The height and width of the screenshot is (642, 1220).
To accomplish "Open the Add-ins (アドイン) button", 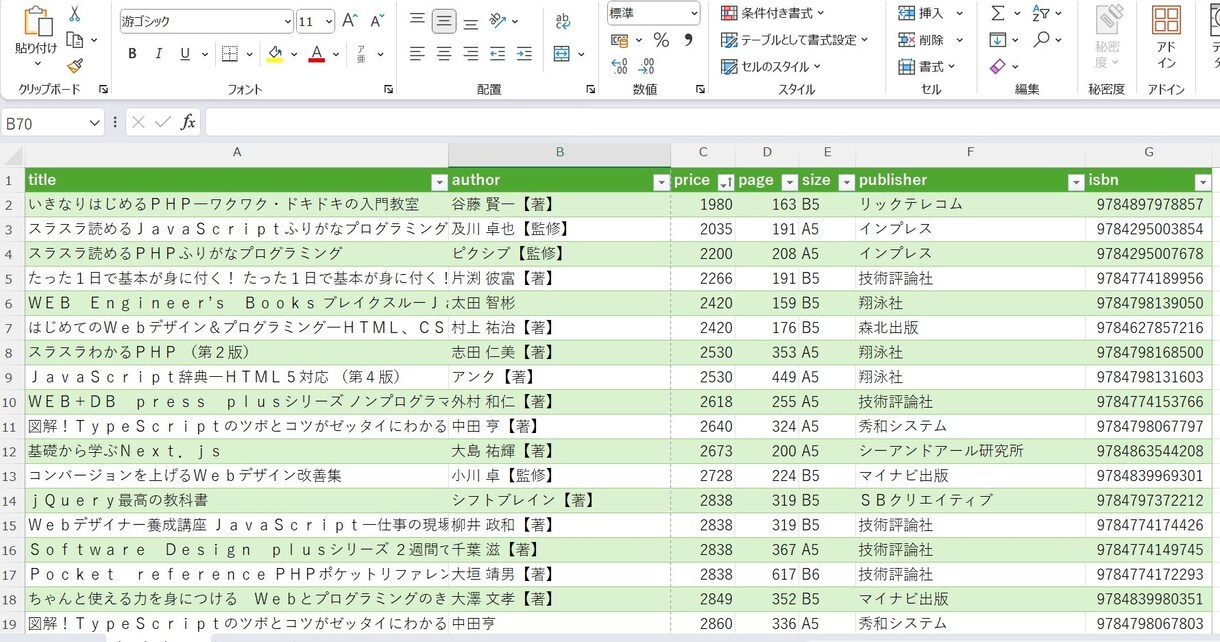I will pos(1166,37).
